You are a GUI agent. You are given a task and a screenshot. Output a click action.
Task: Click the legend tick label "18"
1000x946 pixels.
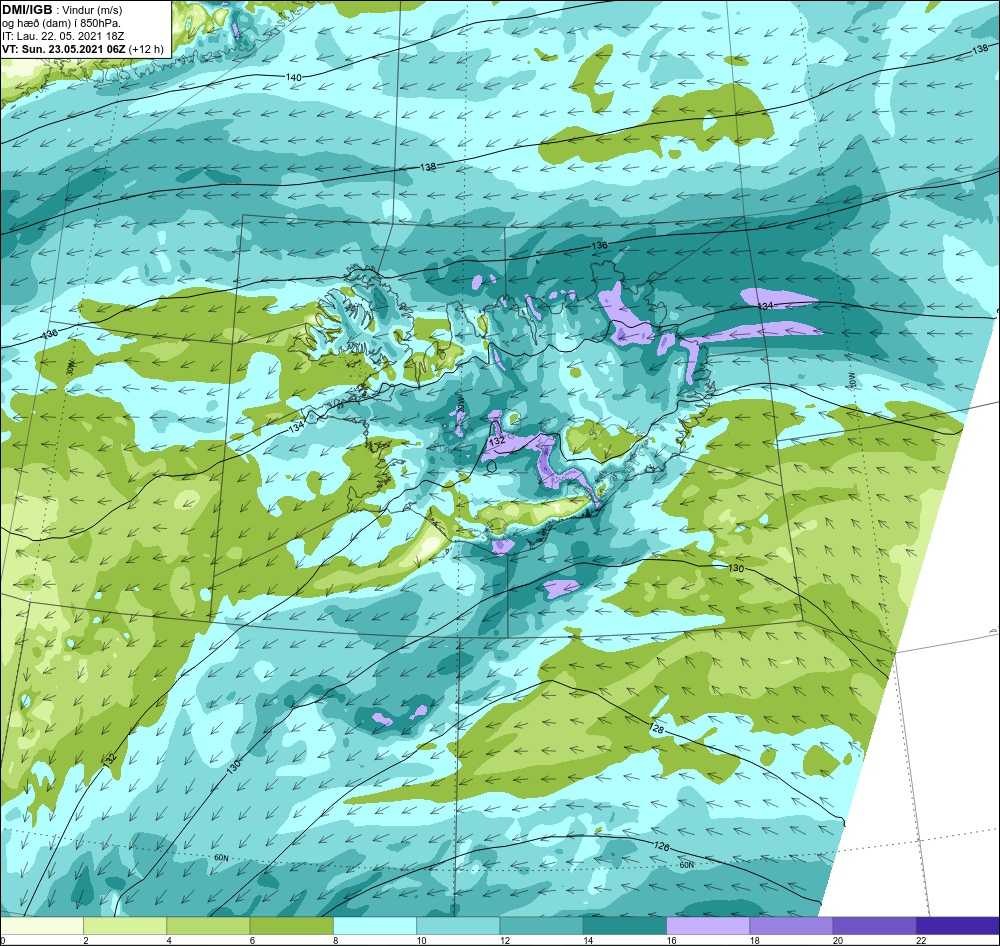point(754,940)
